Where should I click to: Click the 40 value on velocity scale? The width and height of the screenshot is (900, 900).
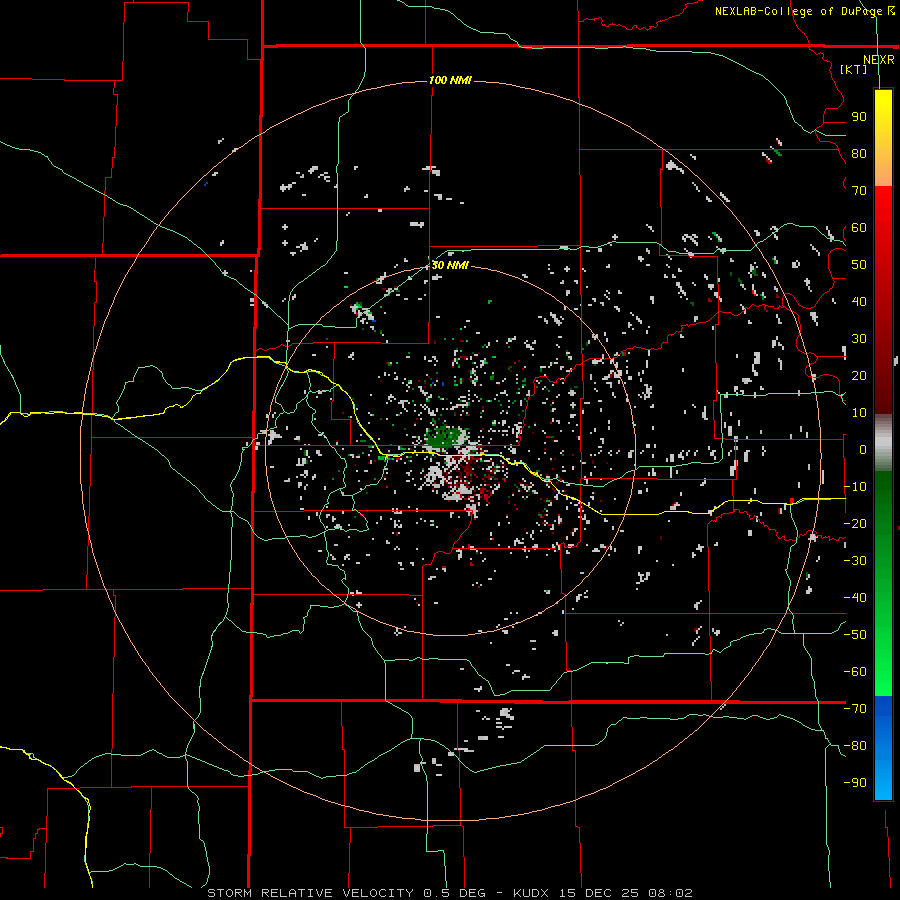coord(859,301)
